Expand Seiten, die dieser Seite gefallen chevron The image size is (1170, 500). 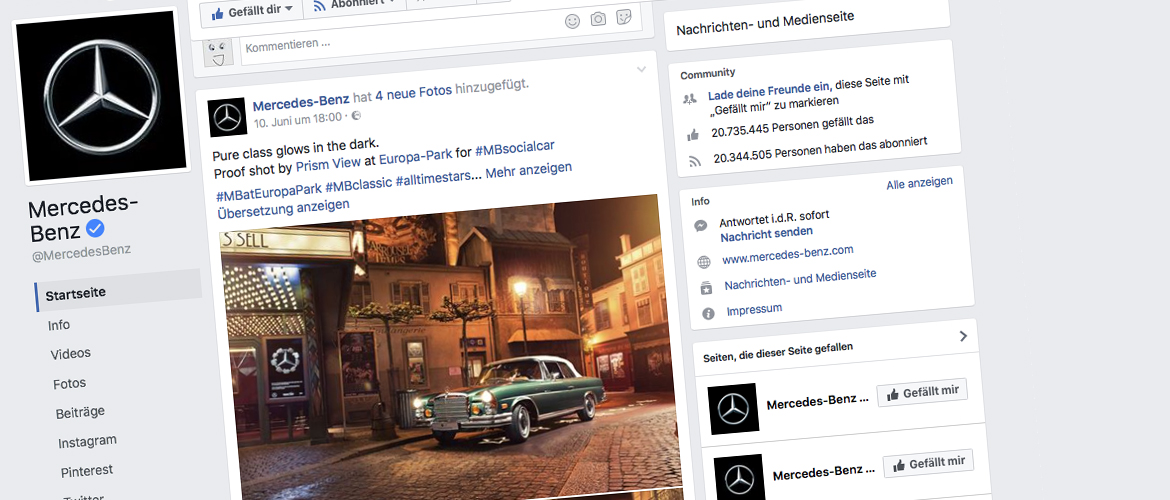(963, 336)
